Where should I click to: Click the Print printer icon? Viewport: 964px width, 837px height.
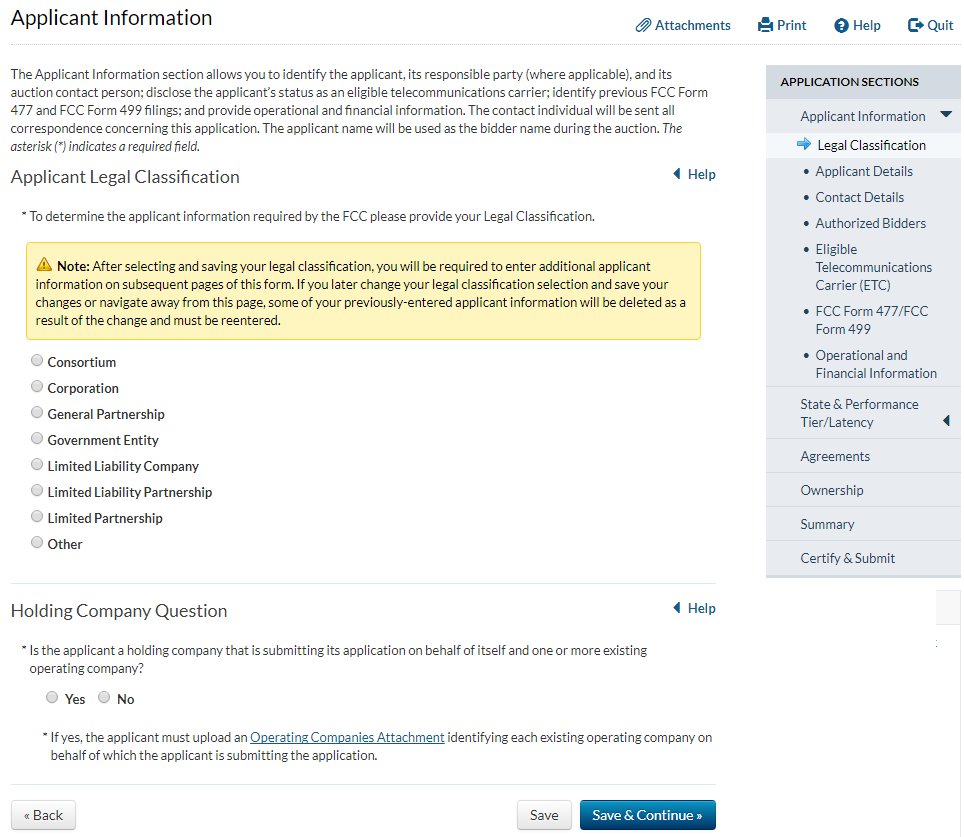[766, 25]
